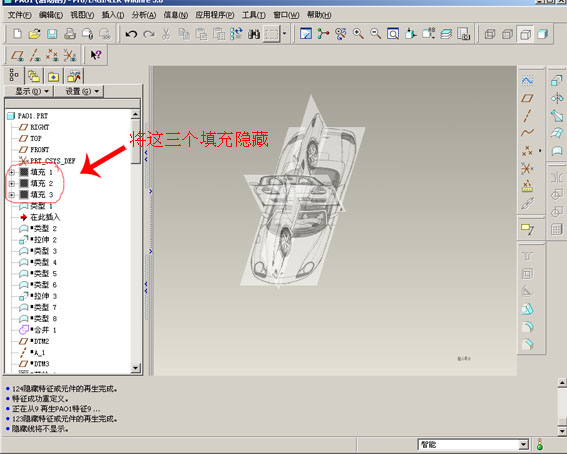Click the context-sensitive help cursor icon
This screenshot has height=454, width=567.
pyautogui.click(x=96, y=55)
